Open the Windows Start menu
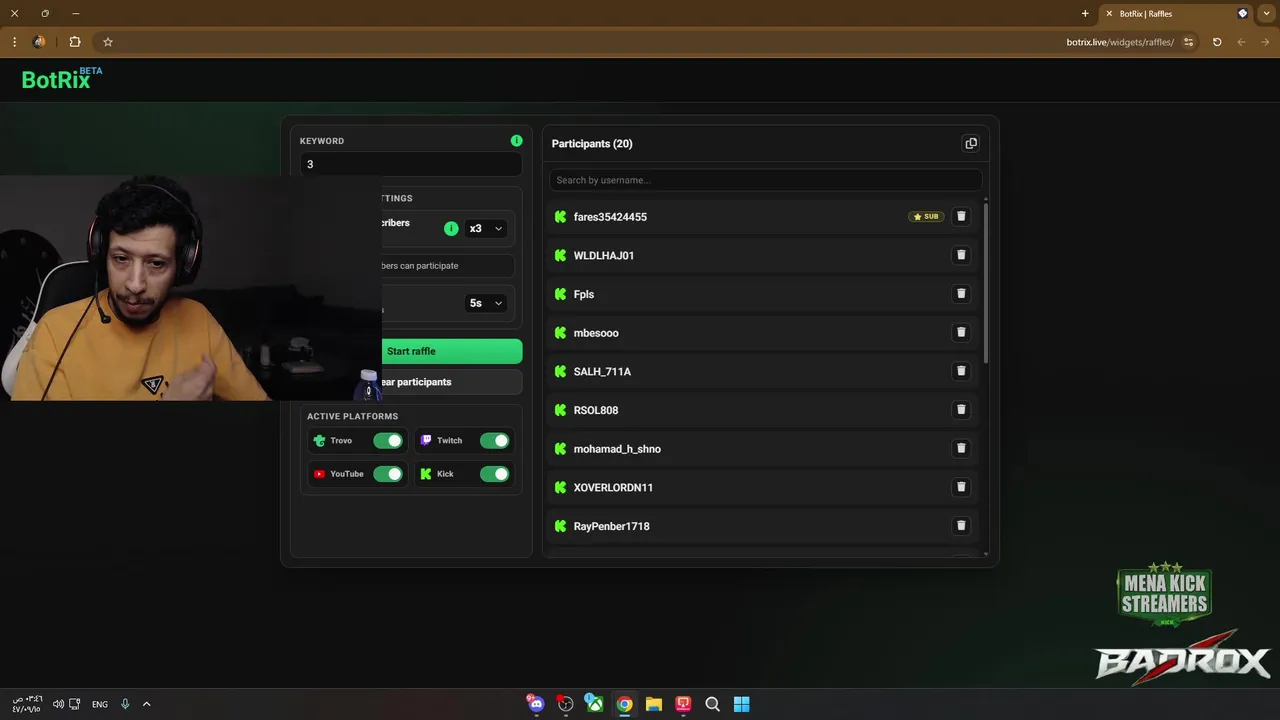 coord(741,704)
